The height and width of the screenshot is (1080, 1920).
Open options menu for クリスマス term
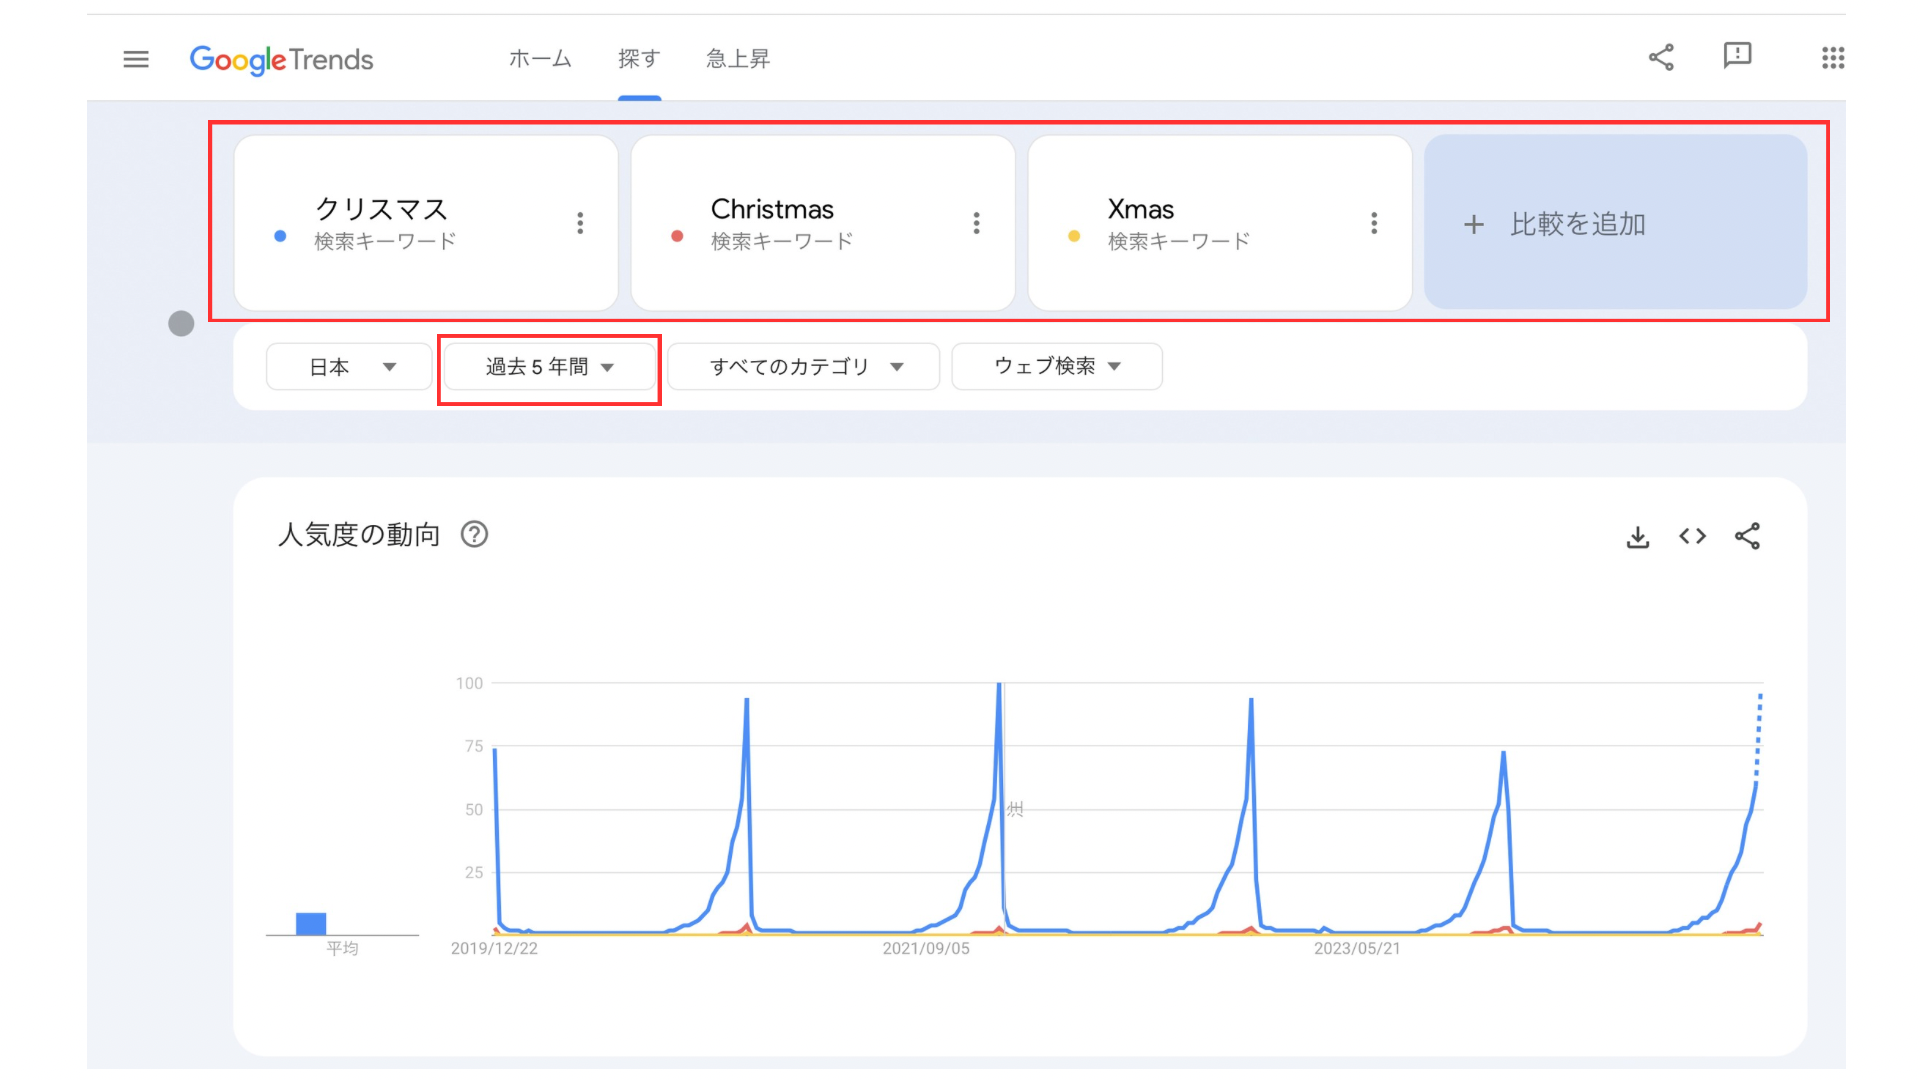pyautogui.click(x=580, y=223)
